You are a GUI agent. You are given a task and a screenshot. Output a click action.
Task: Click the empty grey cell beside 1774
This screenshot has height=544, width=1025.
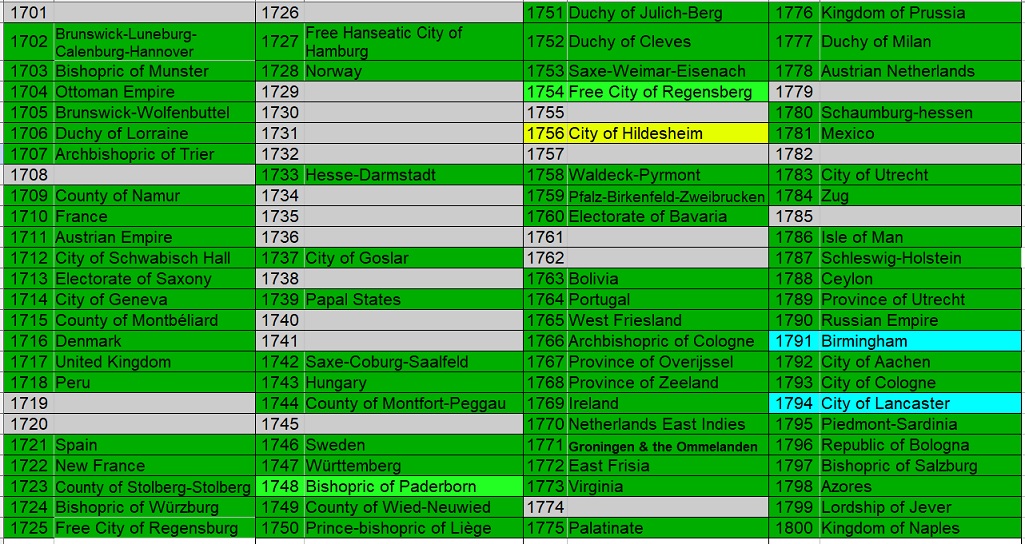pos(667,507)
